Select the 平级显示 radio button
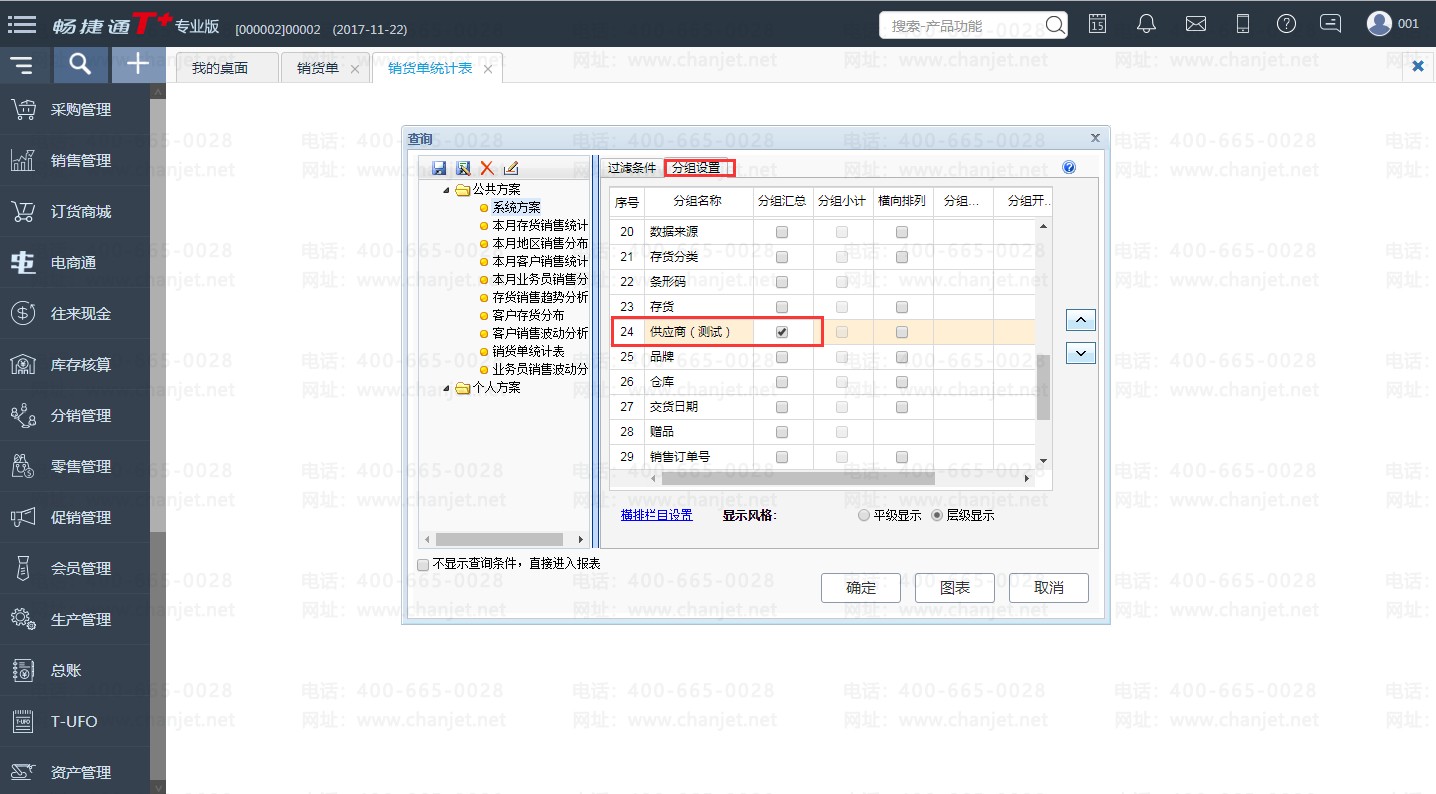 pos(864,516)
